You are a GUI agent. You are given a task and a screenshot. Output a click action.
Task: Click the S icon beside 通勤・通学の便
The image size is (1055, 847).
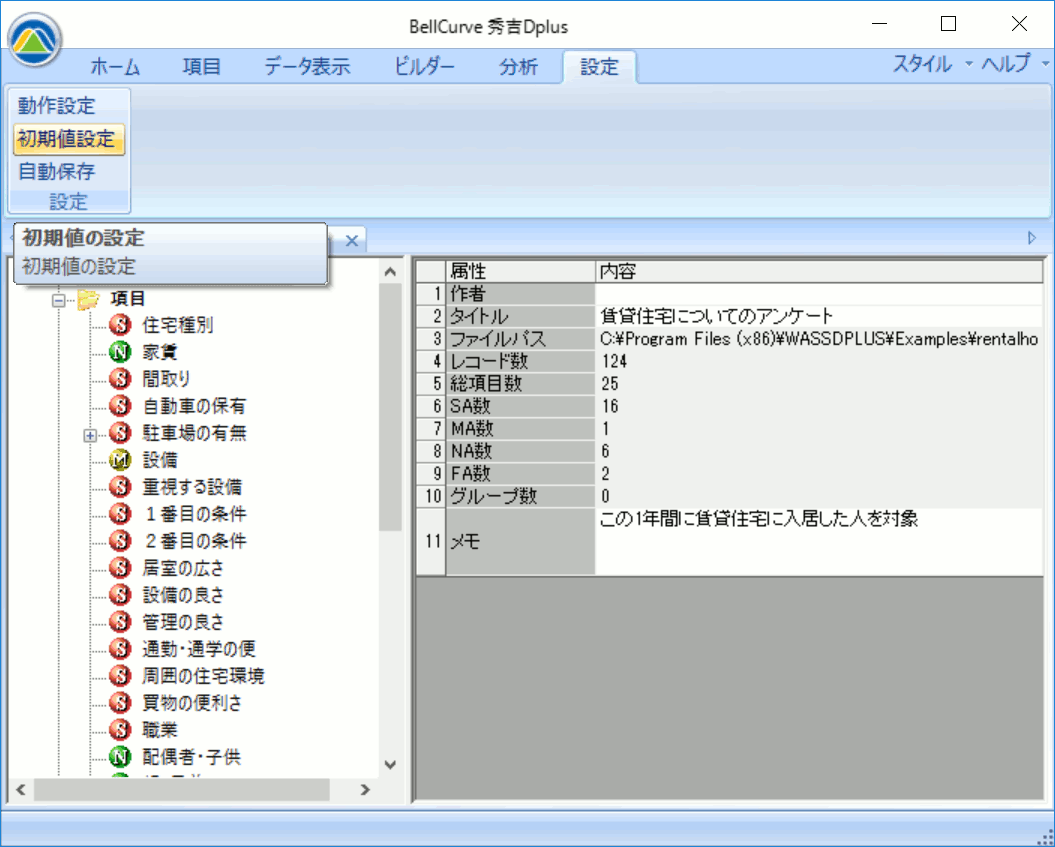[x=120, y=649]
